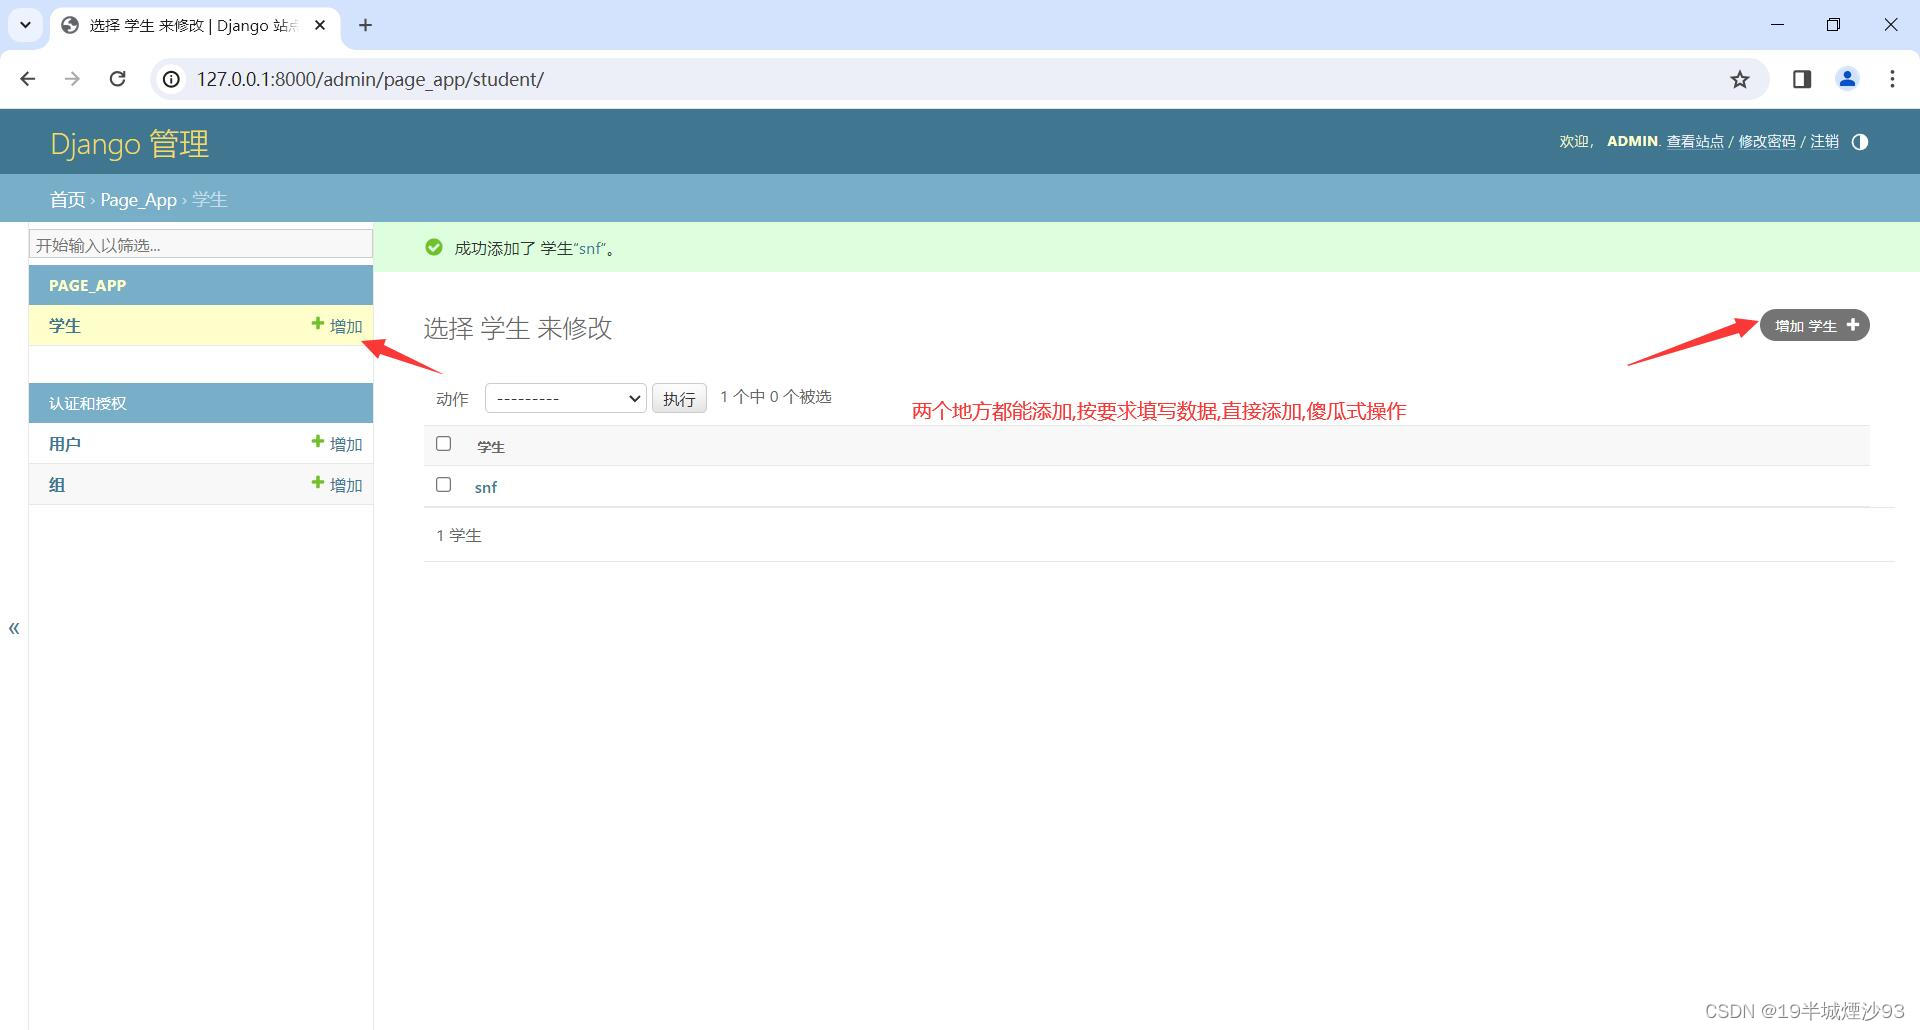This screenshot has width=1920, height=1030.
Task: Open the snf student record
Action: [x=486, y=487]
